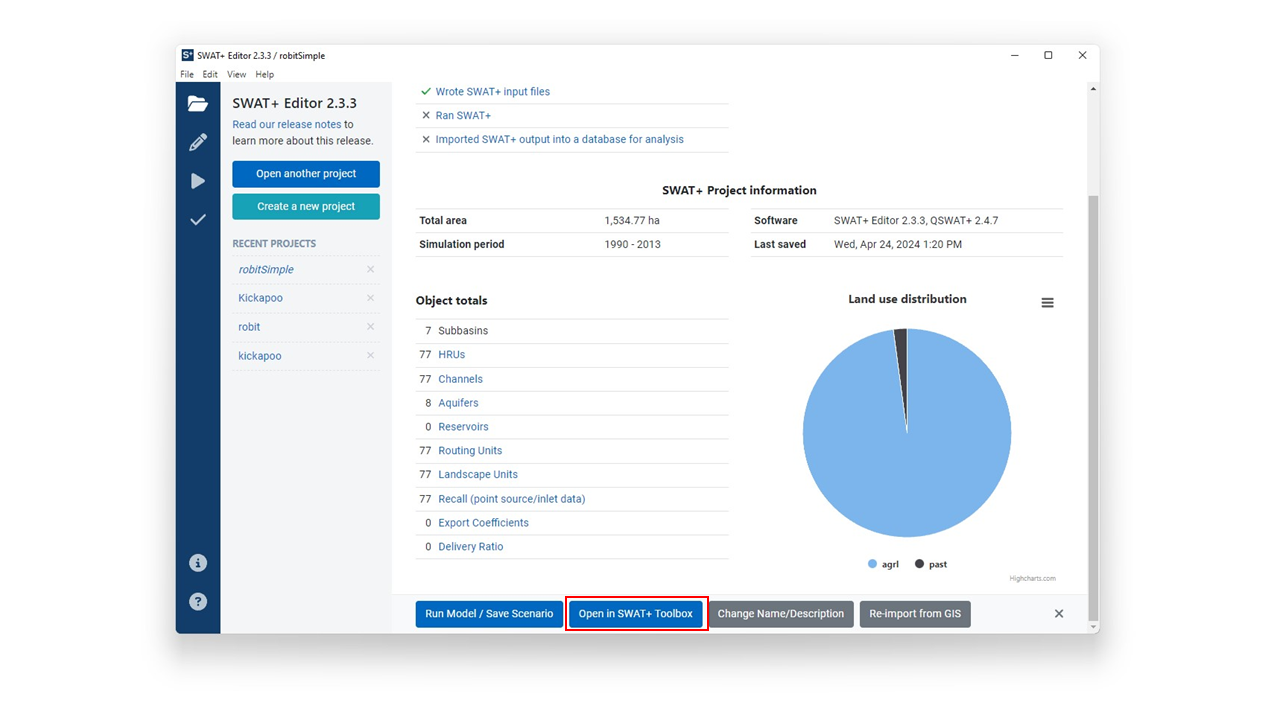Select robit recent project

(x=249, y=327)
